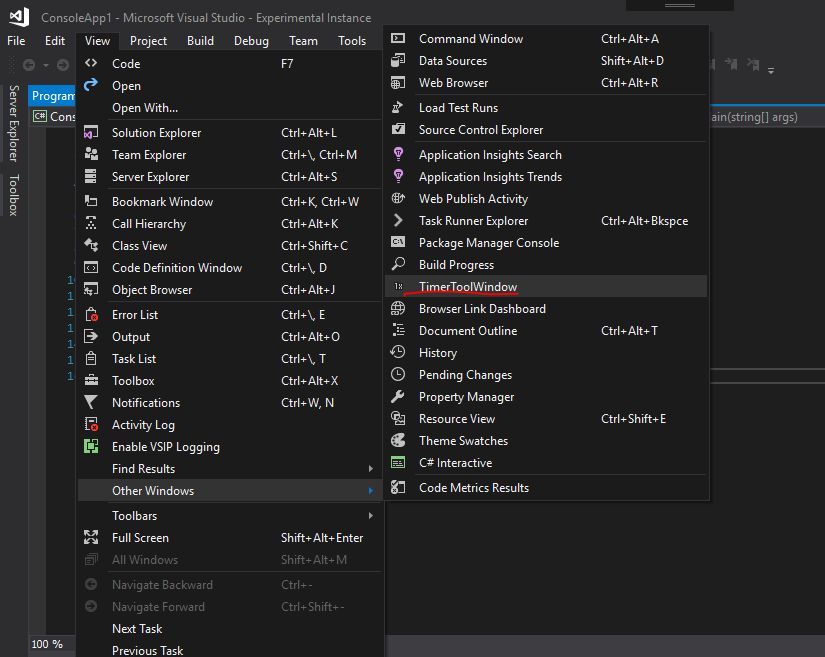The image size is (825, 657).
Task: Click the Code Metrics Results icon
Action: (x=398, y=487)
